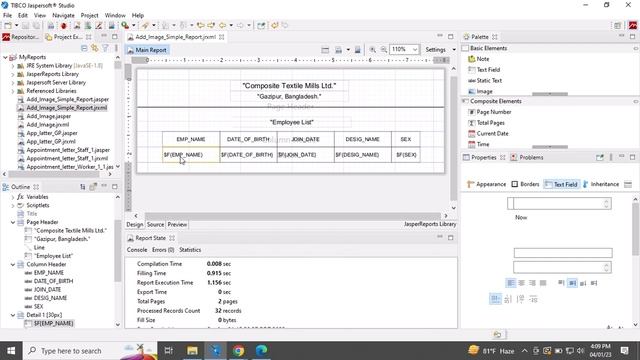This screenshot has height=360, width=640.
Task: Switch to the Console tab
Action: click(x=137, y=250)
